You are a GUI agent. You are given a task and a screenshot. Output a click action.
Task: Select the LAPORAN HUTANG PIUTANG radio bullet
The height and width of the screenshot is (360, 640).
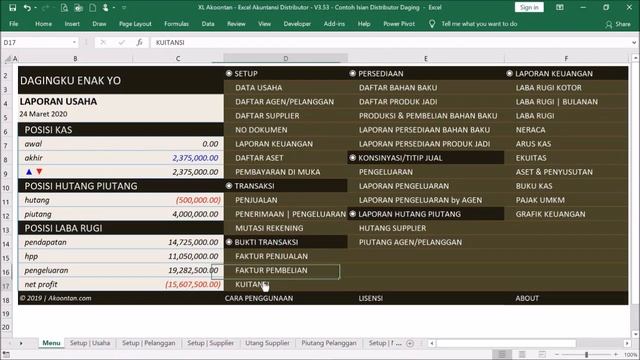coord(353,214)
